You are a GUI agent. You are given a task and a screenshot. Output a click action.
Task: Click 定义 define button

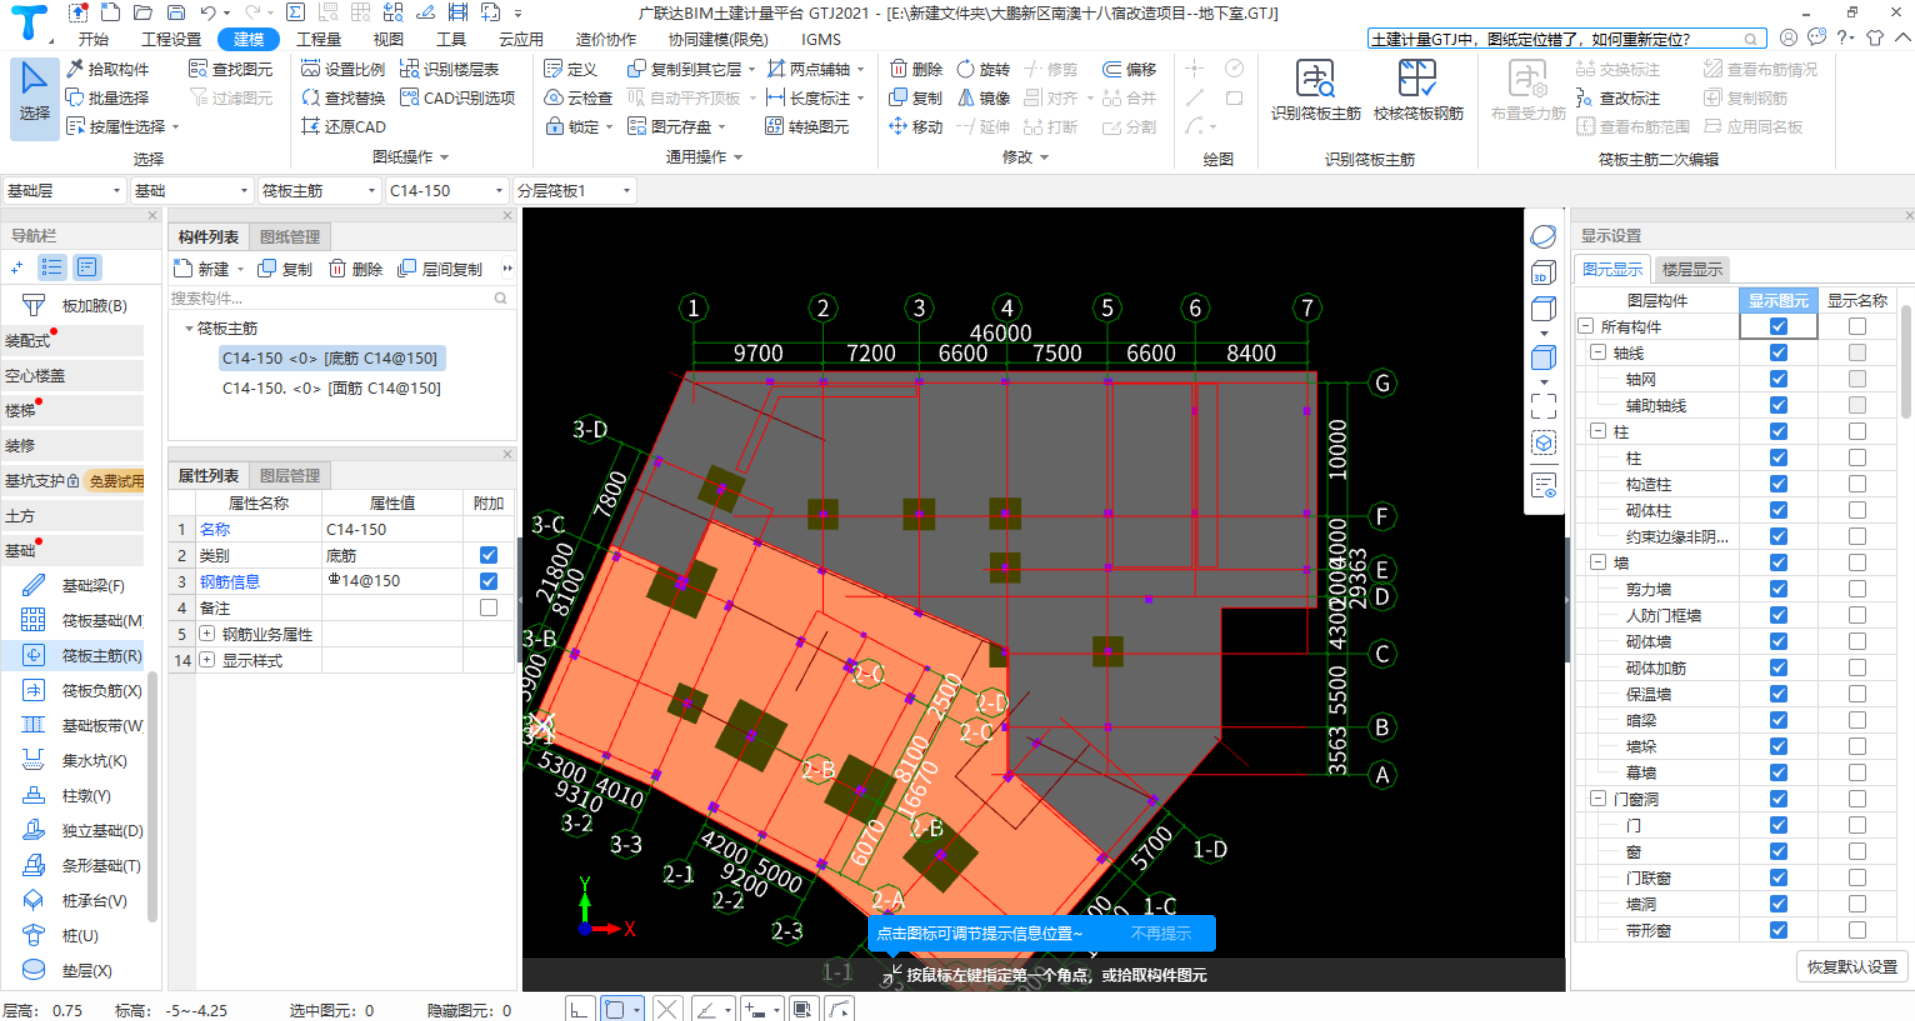[570, 69]
